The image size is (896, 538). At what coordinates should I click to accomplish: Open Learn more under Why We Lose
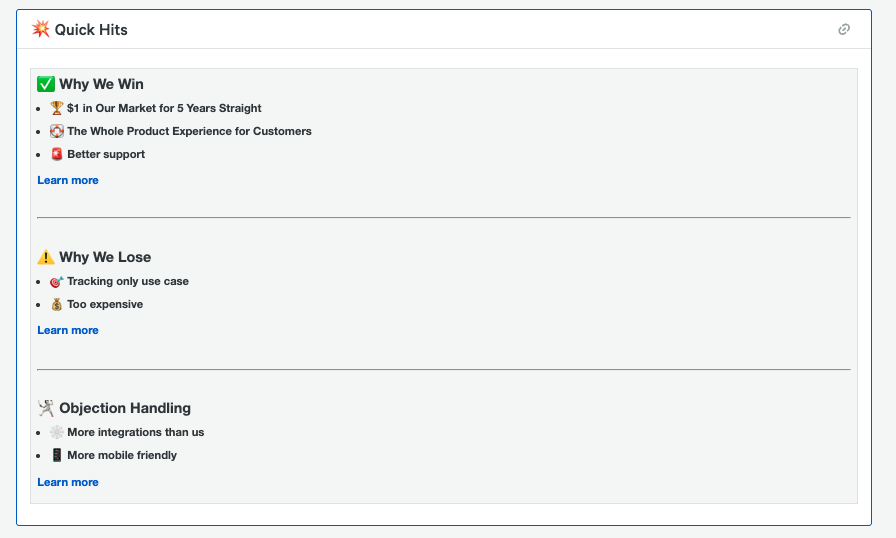68,330
